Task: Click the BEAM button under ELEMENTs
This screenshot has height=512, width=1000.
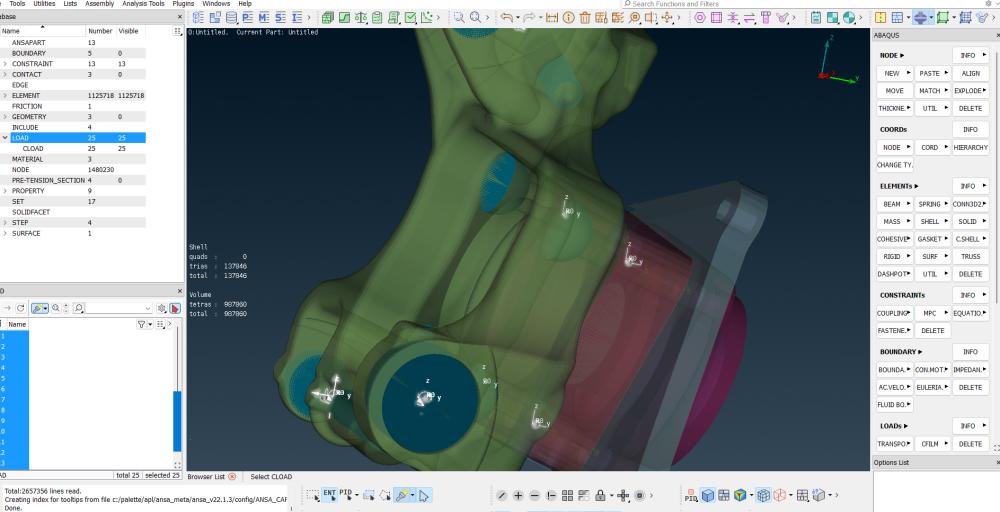Action: pos(891,204)
